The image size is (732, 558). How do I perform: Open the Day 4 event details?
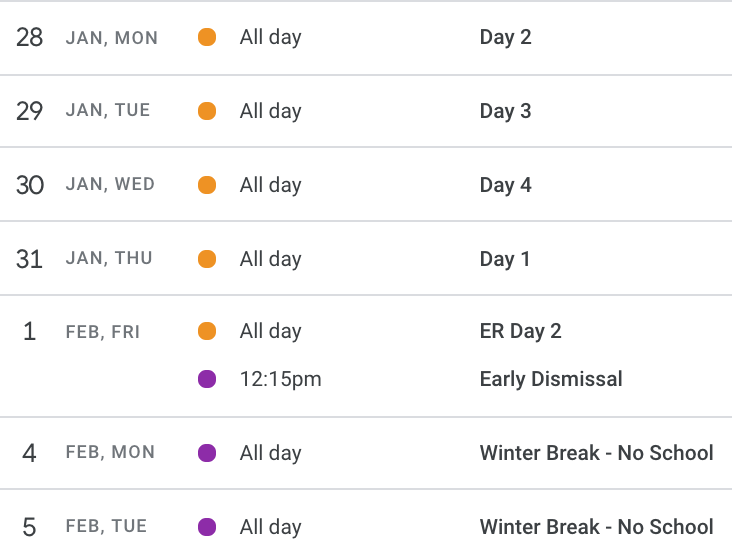click(x=506, y=185)
